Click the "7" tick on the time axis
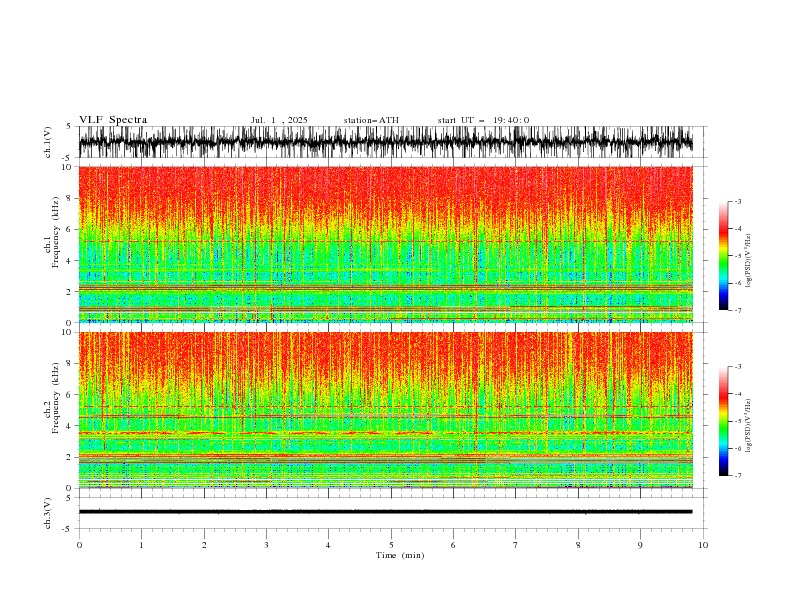Image resolution: width=792 pixels, height=612 pixels. click(x=516, y=545)
